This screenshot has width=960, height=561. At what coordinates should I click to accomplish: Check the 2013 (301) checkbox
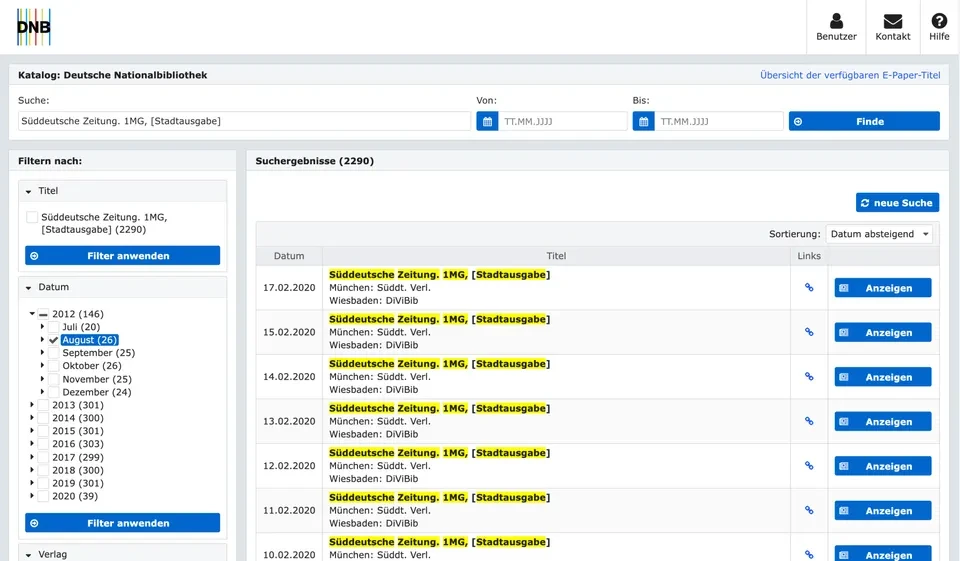tap(43, 405)
